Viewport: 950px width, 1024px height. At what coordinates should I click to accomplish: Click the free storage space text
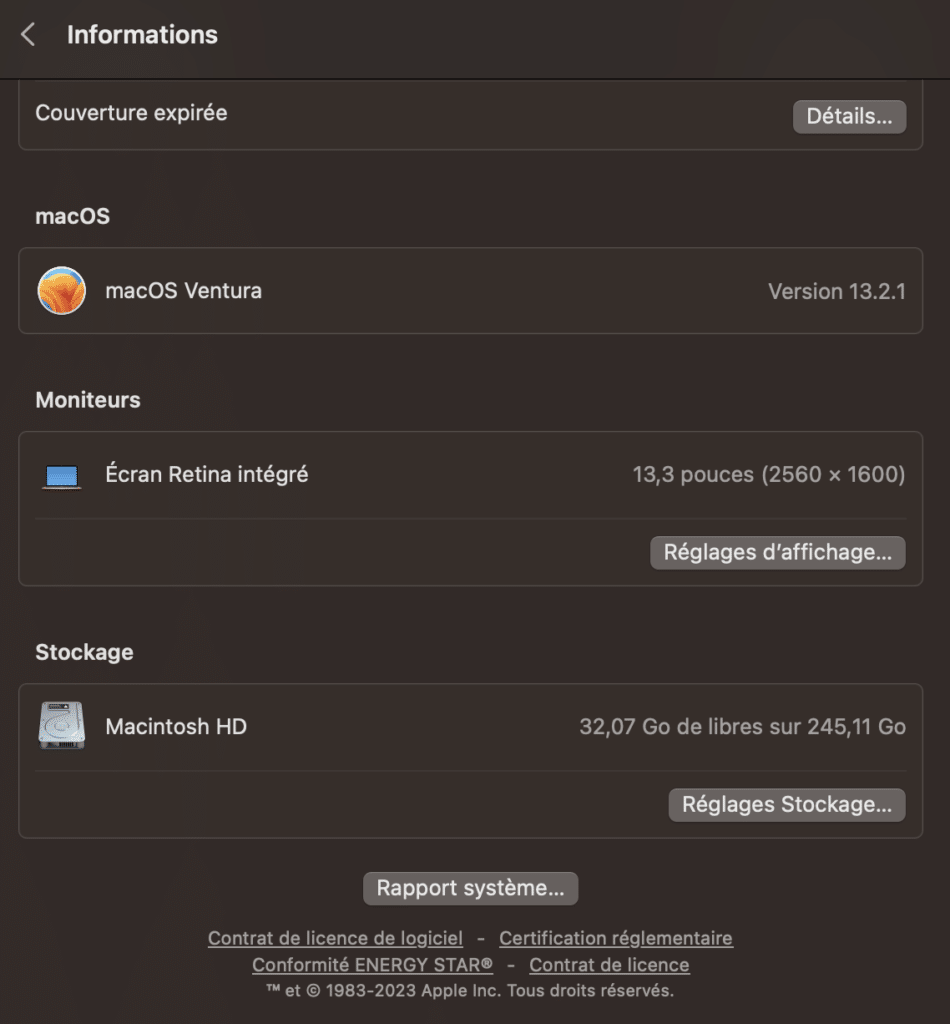[742, 726]
